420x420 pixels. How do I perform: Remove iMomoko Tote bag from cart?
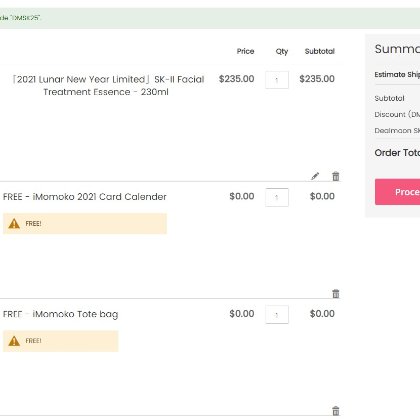click(x=336, y=411)
